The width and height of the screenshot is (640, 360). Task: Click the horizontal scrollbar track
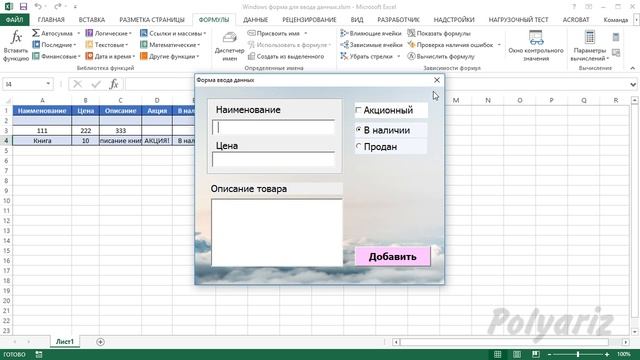point(504,342)
